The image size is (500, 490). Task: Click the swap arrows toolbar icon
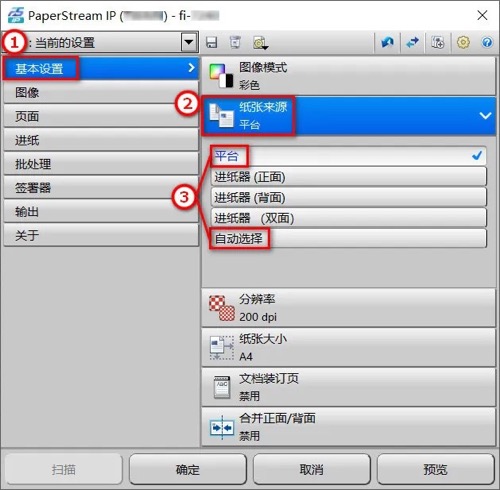pos(412,42)
